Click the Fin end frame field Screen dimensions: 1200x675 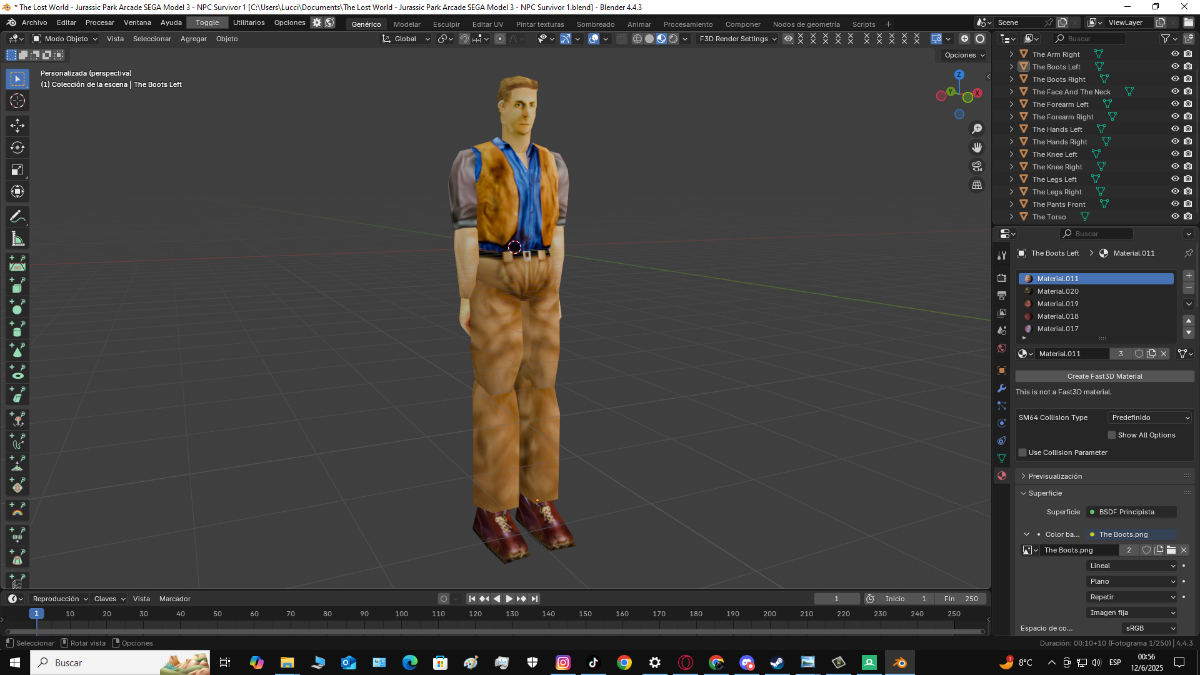tap(962, 598)
